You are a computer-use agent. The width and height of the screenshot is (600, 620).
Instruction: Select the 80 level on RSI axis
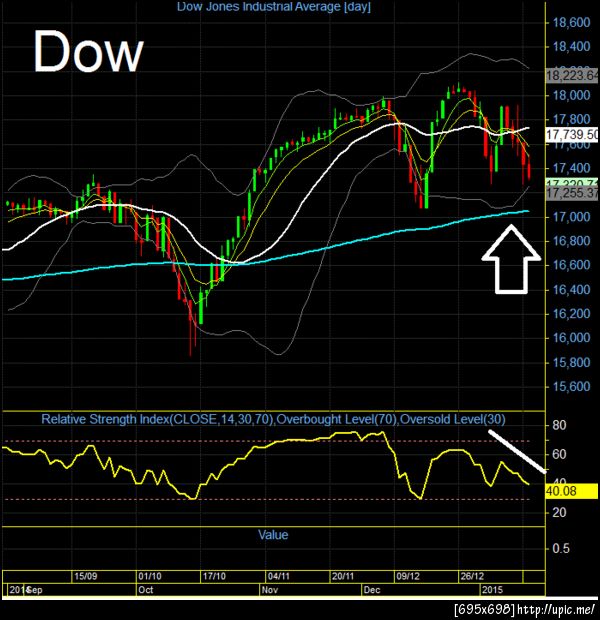coord(559,425)
